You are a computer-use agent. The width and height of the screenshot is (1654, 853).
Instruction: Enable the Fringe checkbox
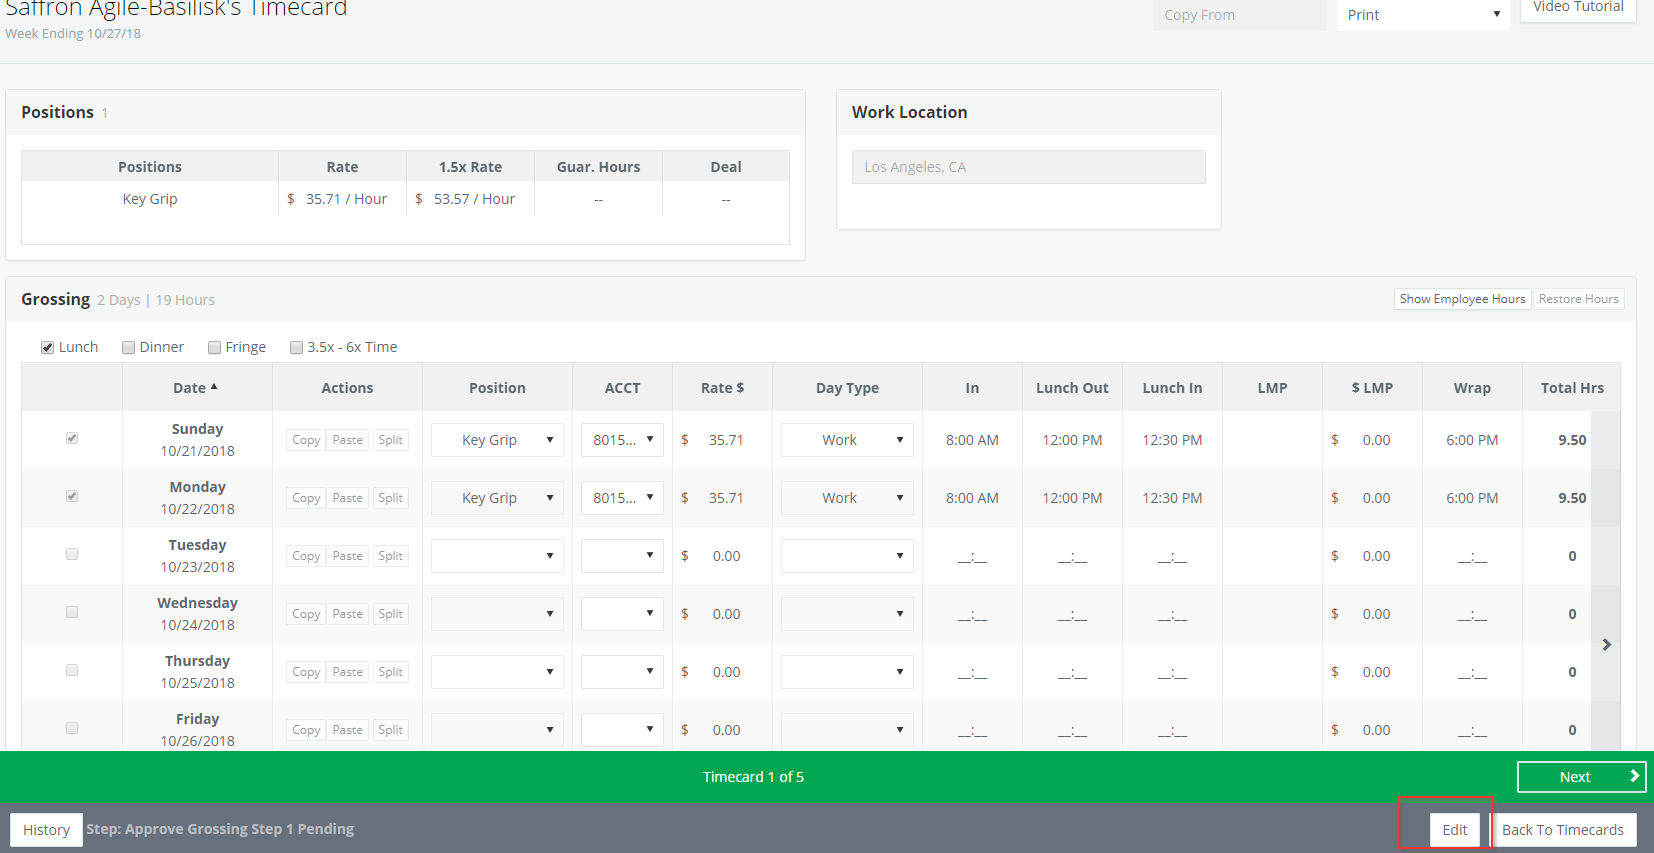(x=214, y=347)
